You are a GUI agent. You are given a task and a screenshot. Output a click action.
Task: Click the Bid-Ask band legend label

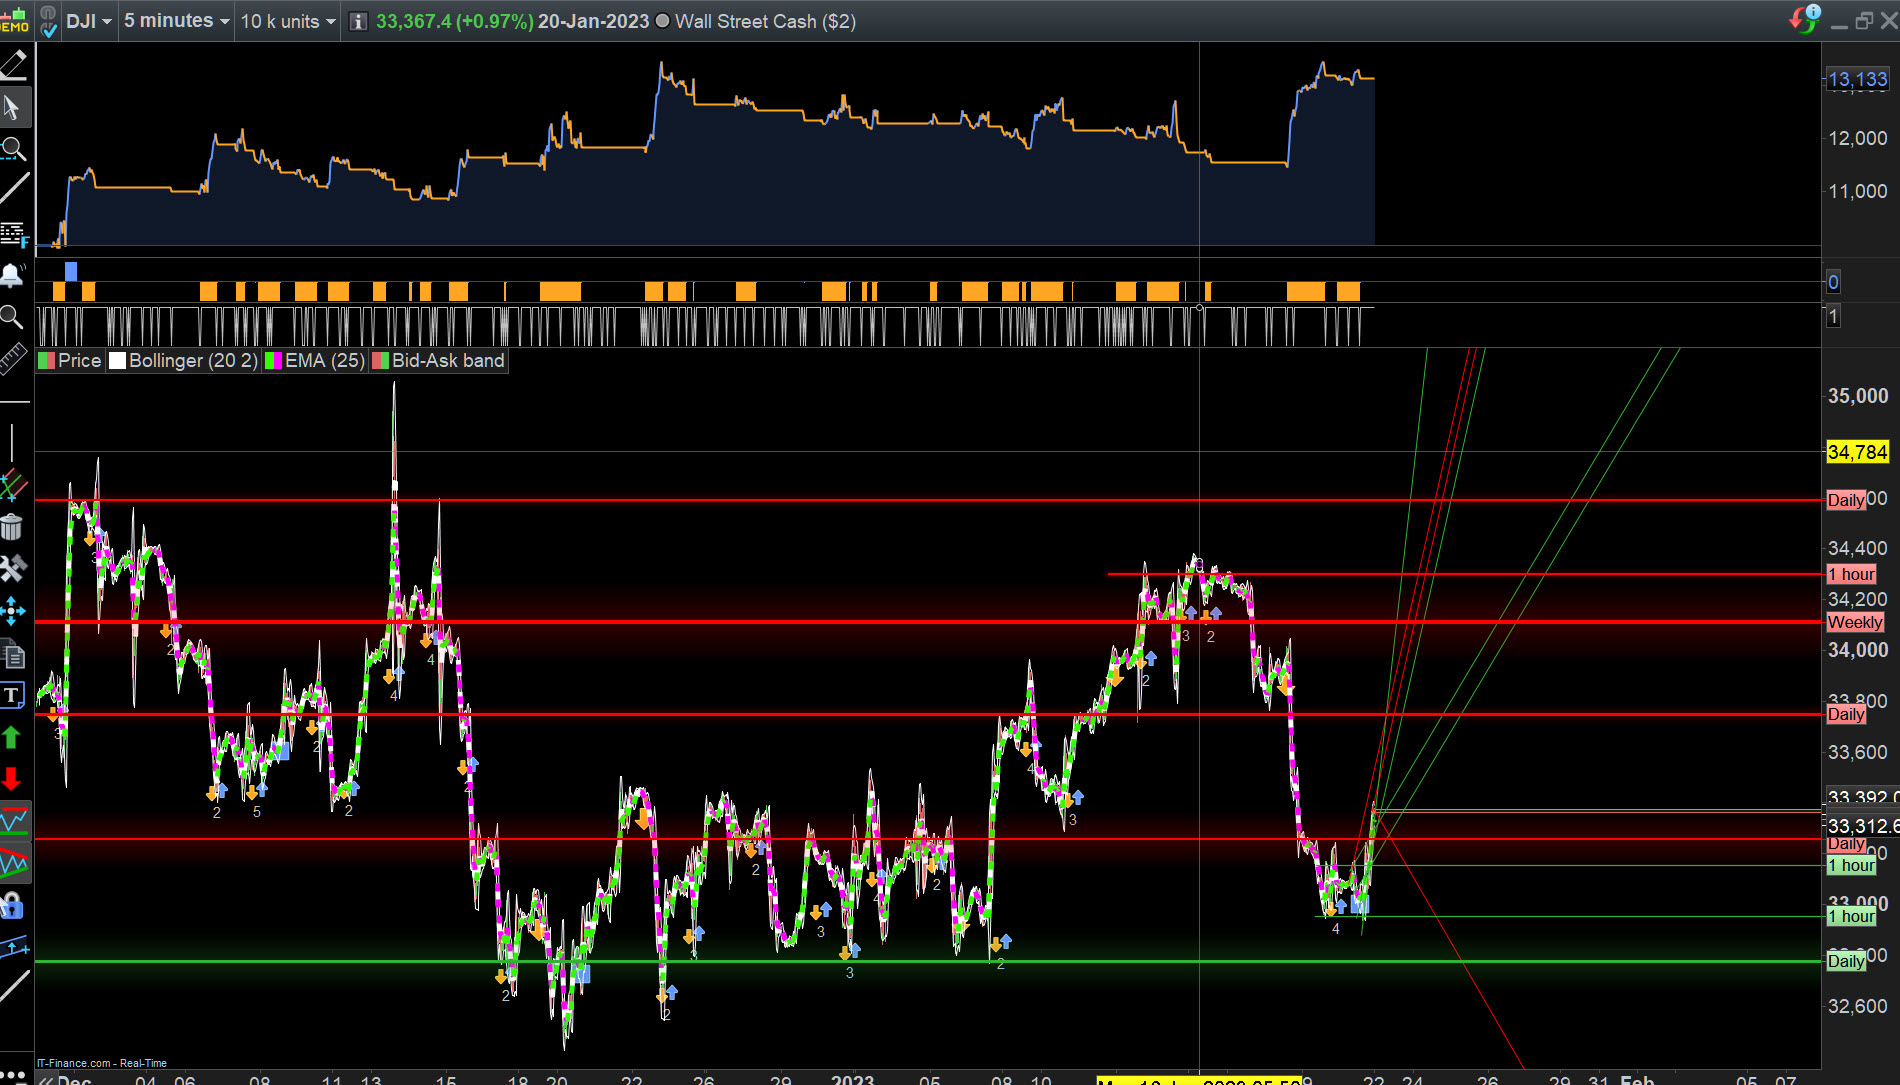point(448,360)
